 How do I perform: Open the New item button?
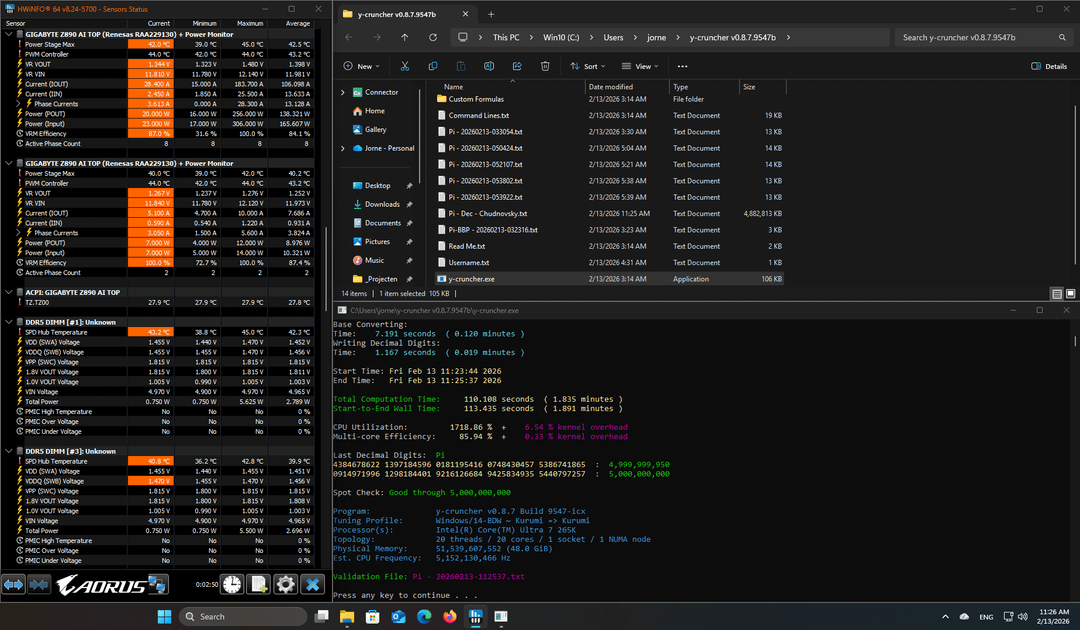[x=362, y=66]
